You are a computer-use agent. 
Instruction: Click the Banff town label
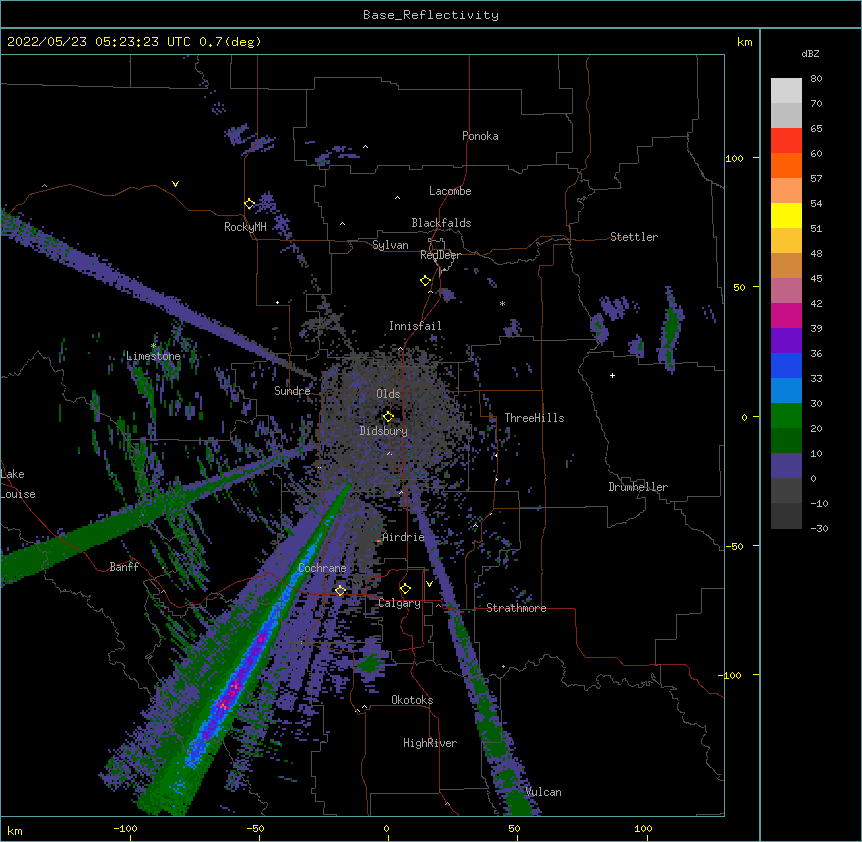(124, 567)
